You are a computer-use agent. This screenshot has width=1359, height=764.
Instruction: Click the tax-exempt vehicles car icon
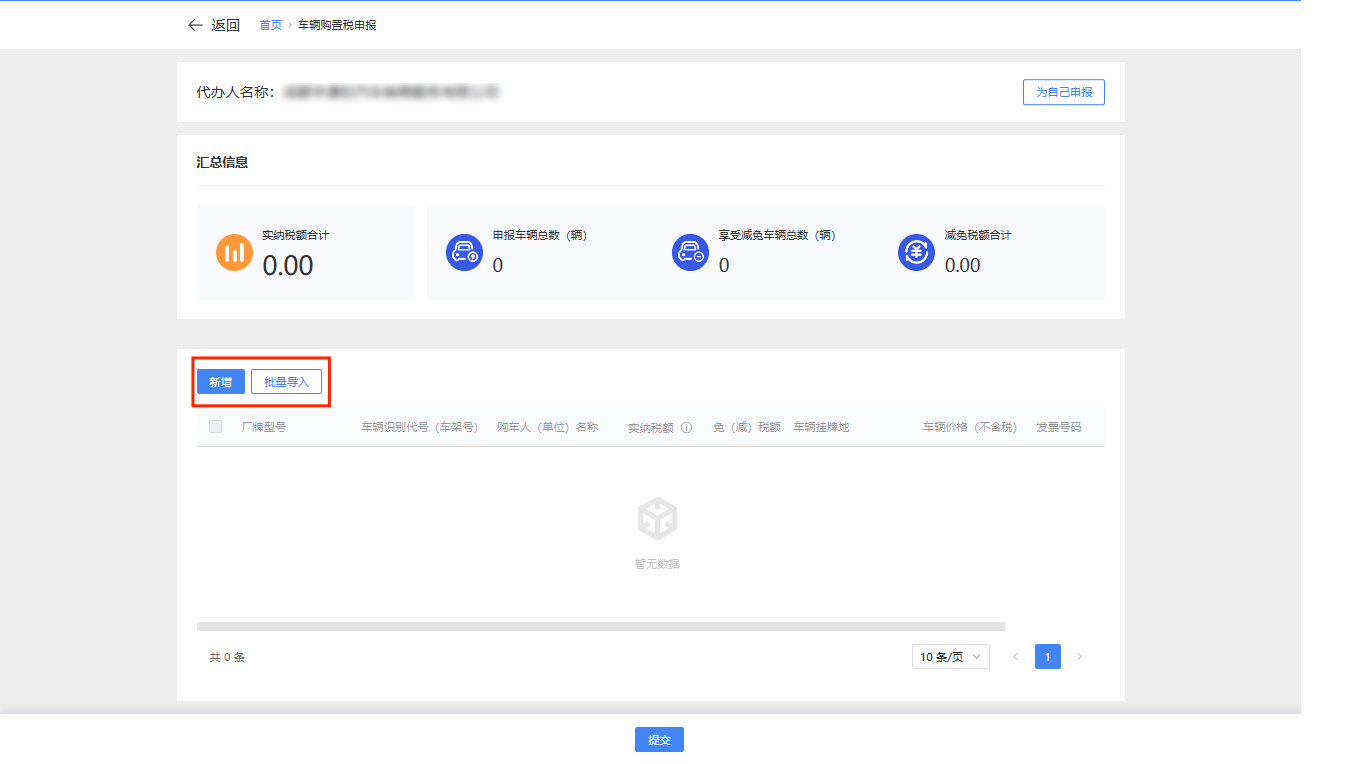[x=690, y=252]
